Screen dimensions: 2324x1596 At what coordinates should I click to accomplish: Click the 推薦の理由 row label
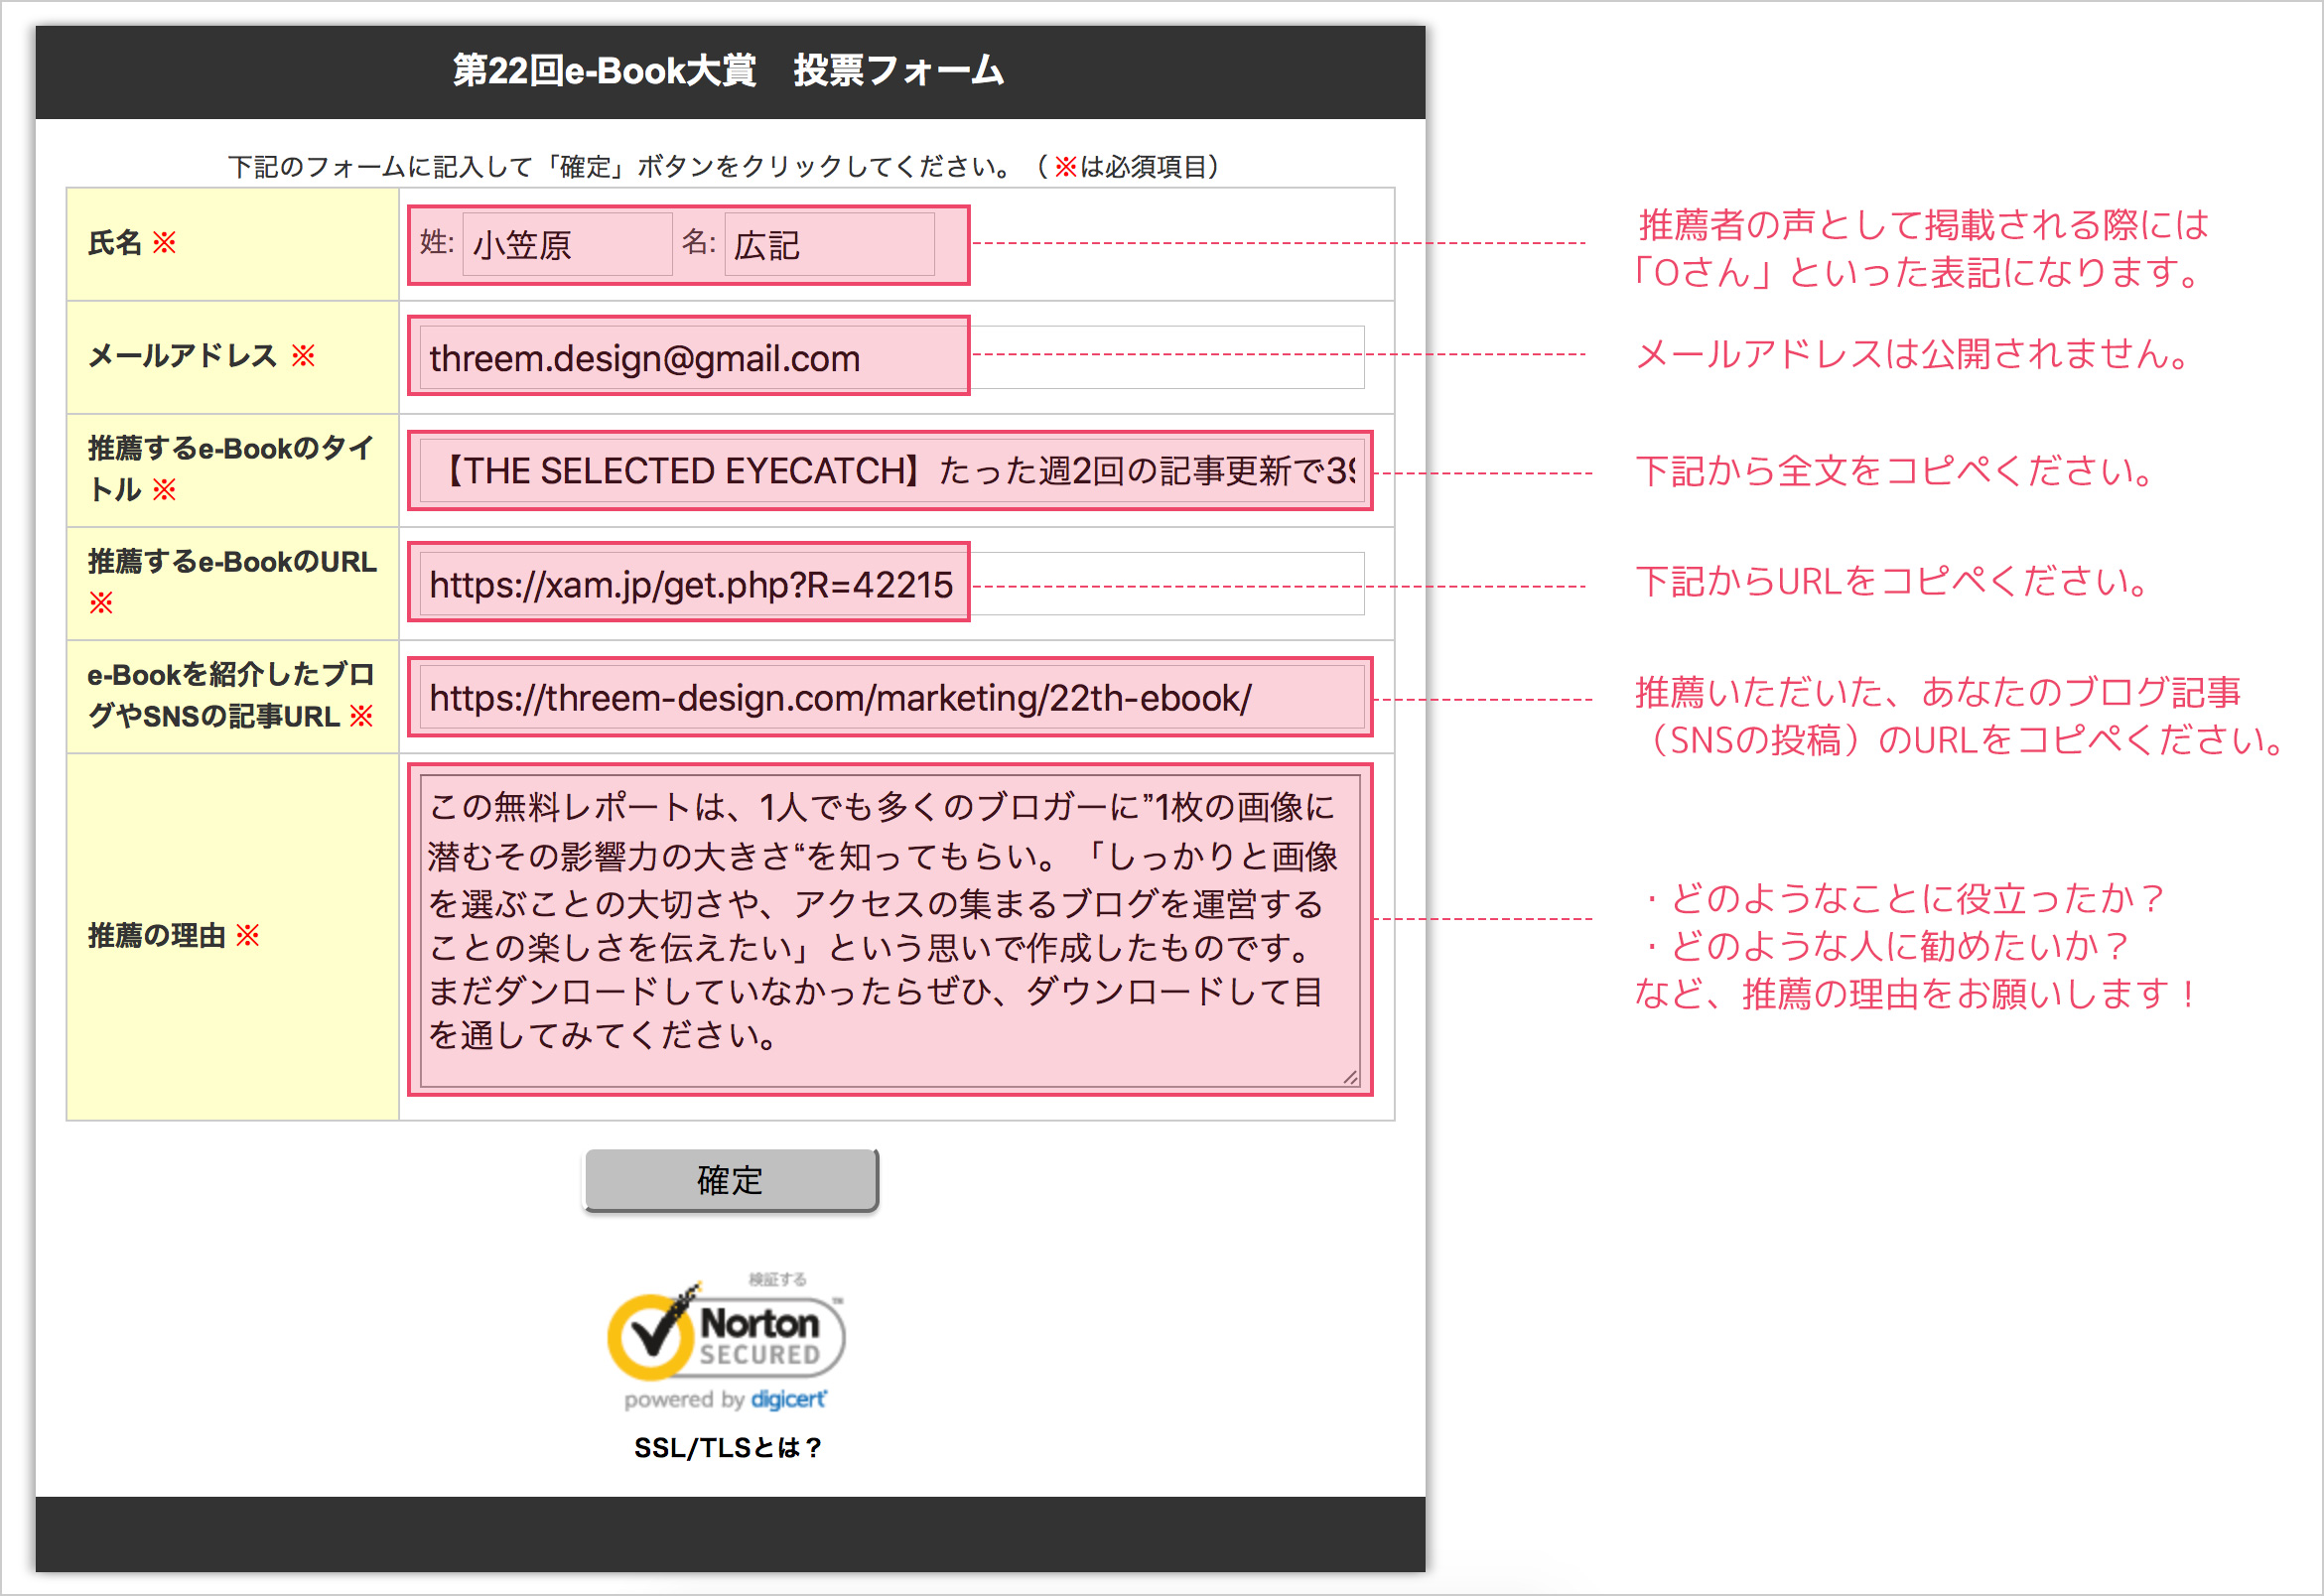156,936
